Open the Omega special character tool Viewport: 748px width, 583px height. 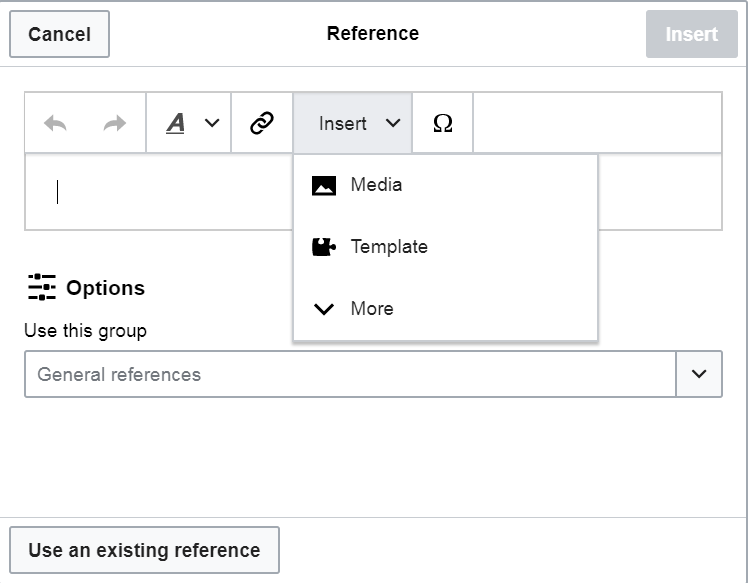[x=442, y=123]
